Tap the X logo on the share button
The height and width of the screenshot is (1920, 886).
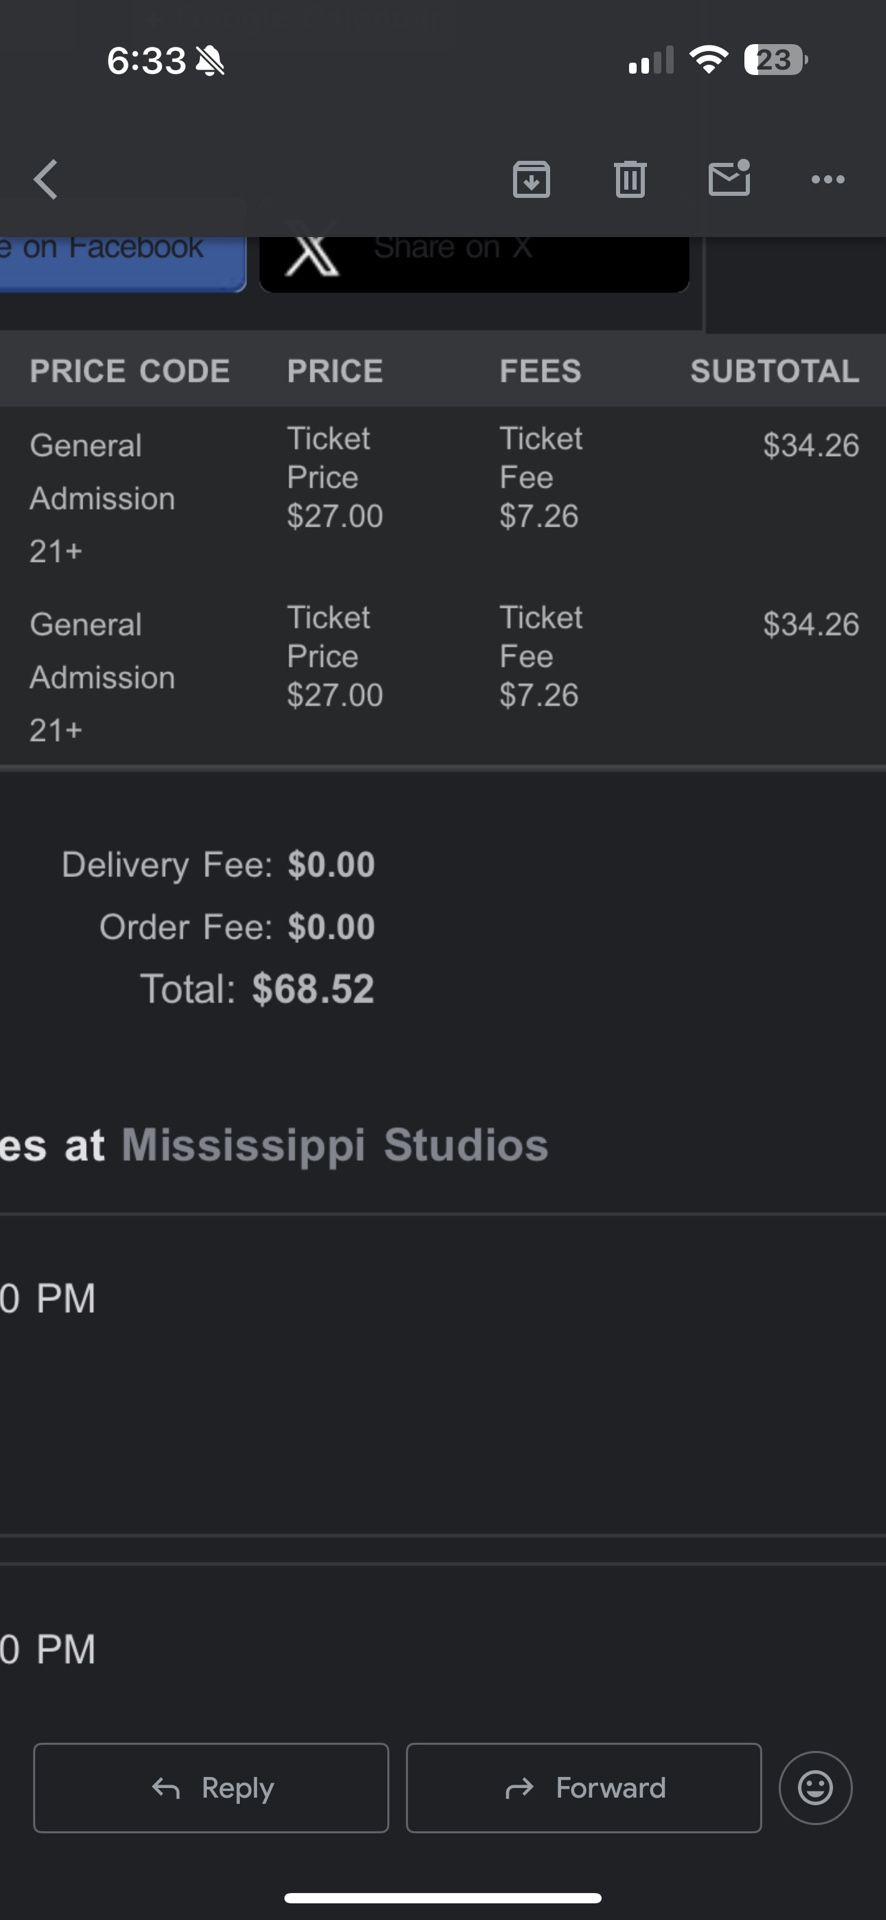click(x=311, y=254)
